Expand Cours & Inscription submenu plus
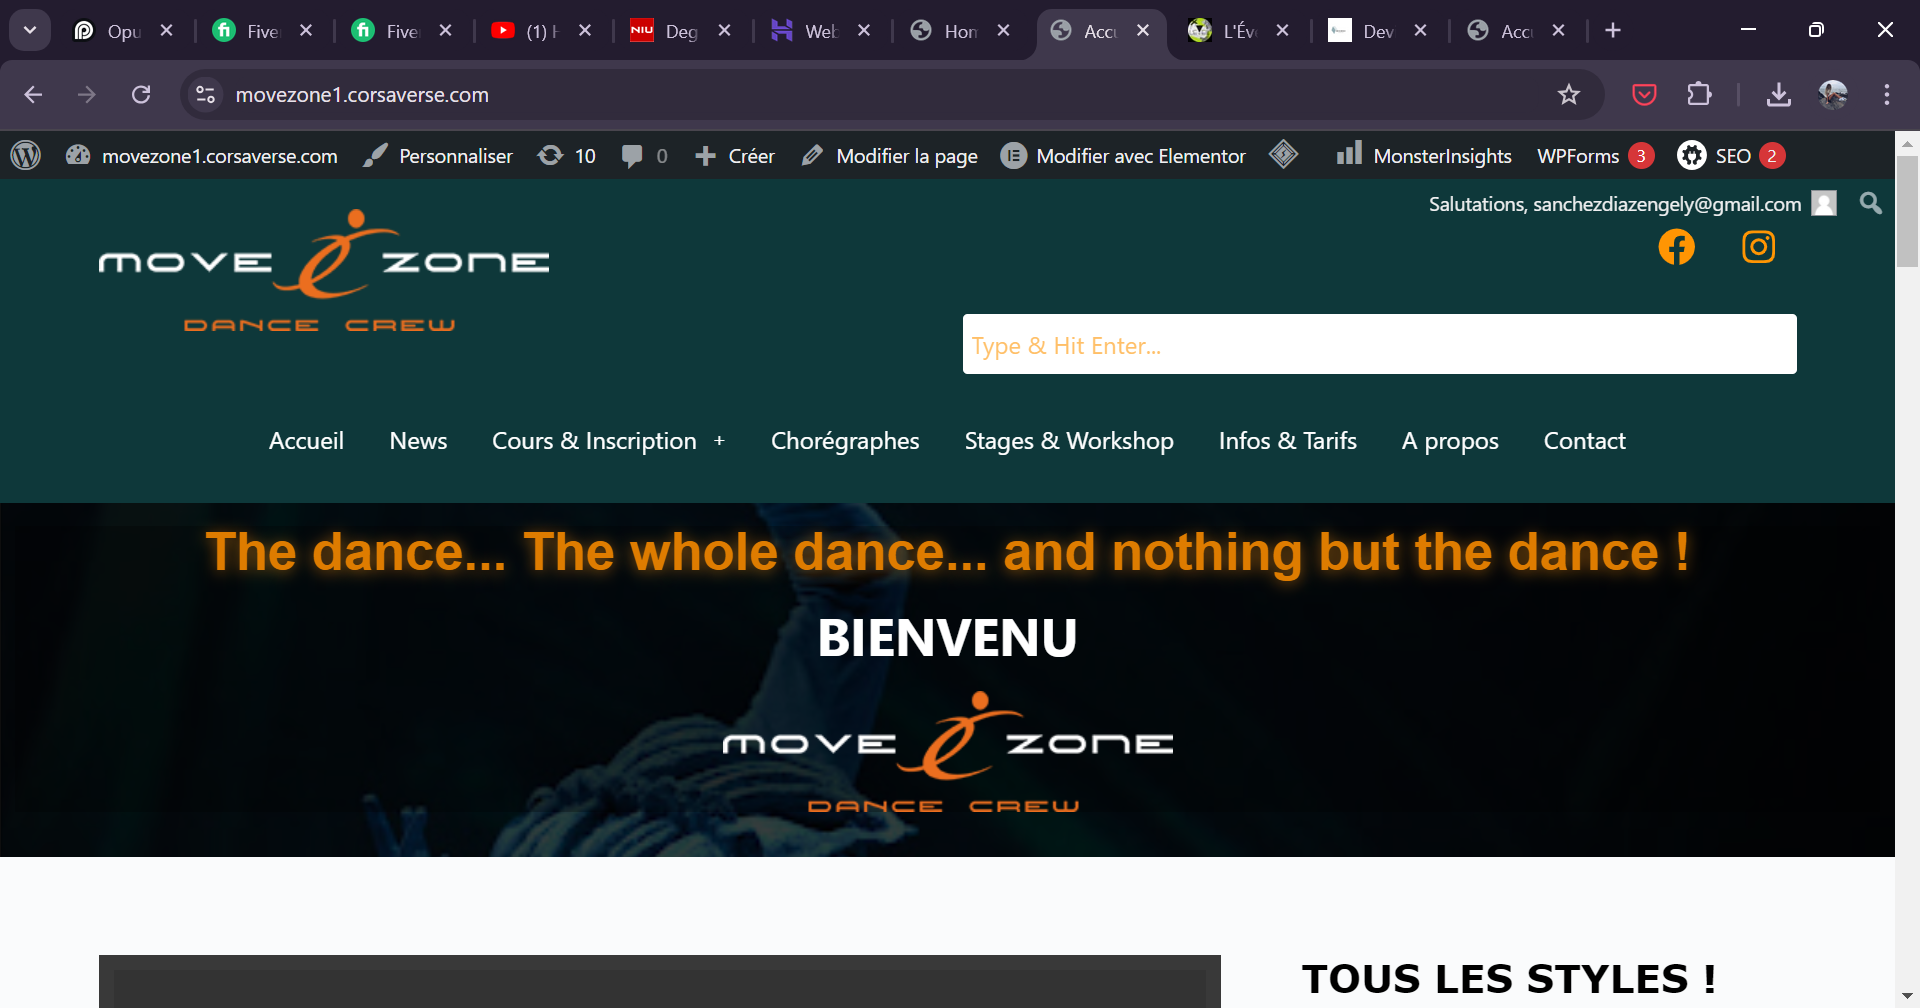This screenshot has height=1008, width=1920. pyautogui.click(x=719, y=441)
